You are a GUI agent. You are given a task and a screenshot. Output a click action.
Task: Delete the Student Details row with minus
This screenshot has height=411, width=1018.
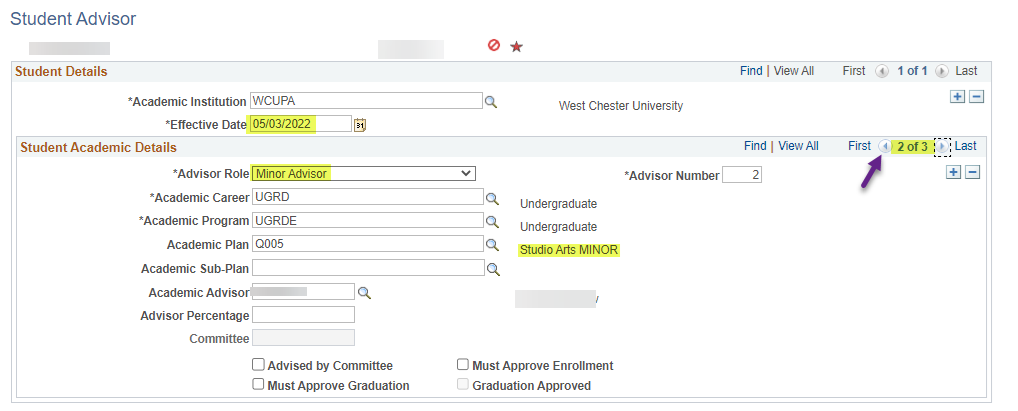[976, 97]
